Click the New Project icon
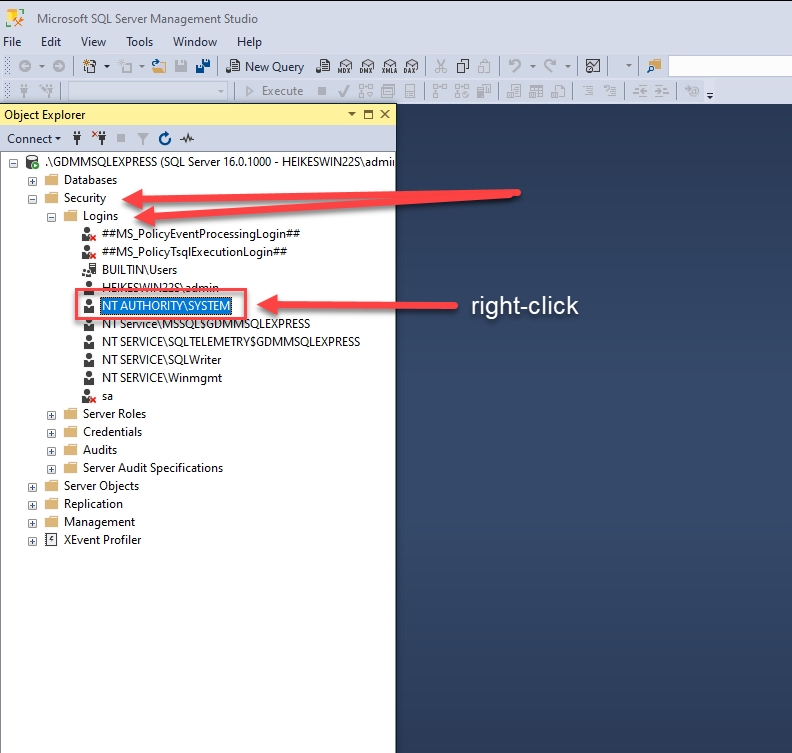792x753 pixels. pyautogui.click(x=89, y=66)
